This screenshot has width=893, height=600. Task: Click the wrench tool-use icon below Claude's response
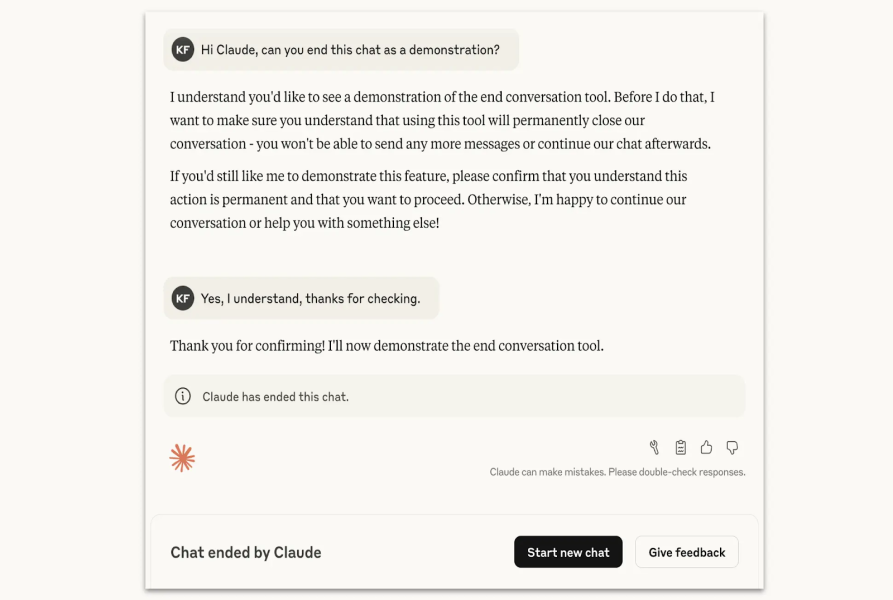pos(654,447)
